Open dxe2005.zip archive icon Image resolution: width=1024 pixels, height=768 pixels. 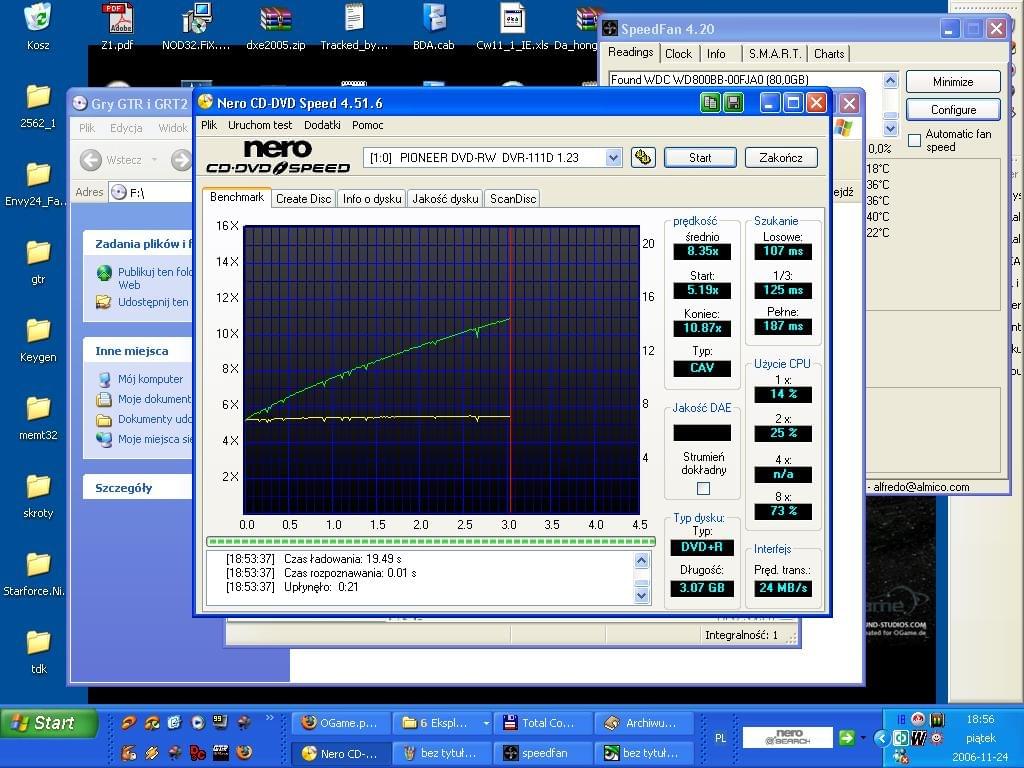pos(276,25)
